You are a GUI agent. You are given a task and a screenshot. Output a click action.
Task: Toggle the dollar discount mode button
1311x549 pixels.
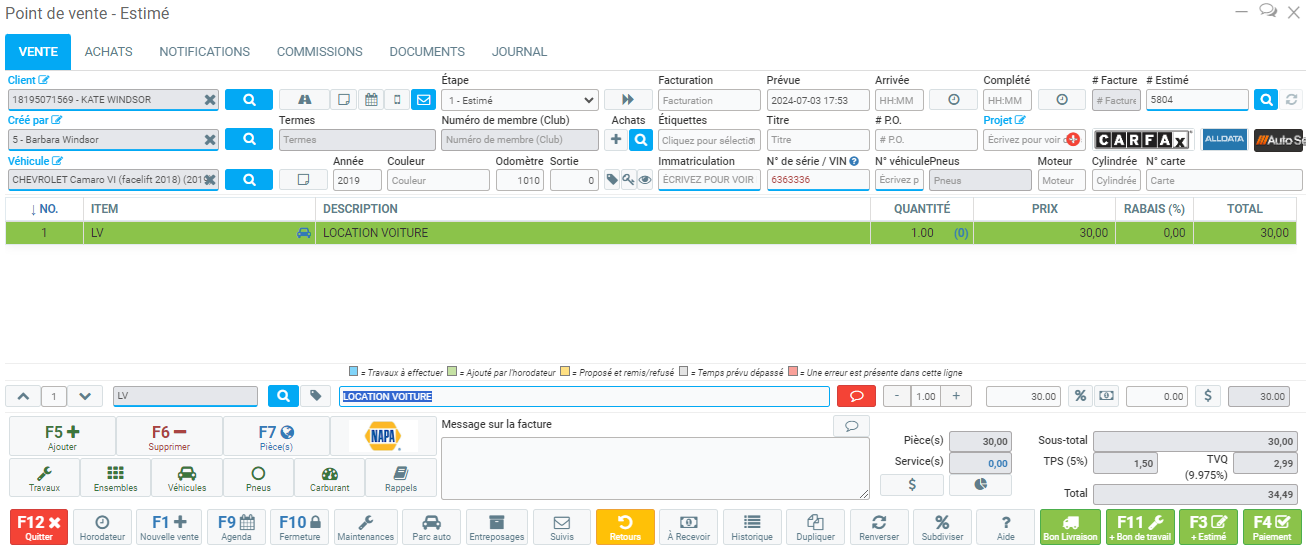[x=1207, y=396]
